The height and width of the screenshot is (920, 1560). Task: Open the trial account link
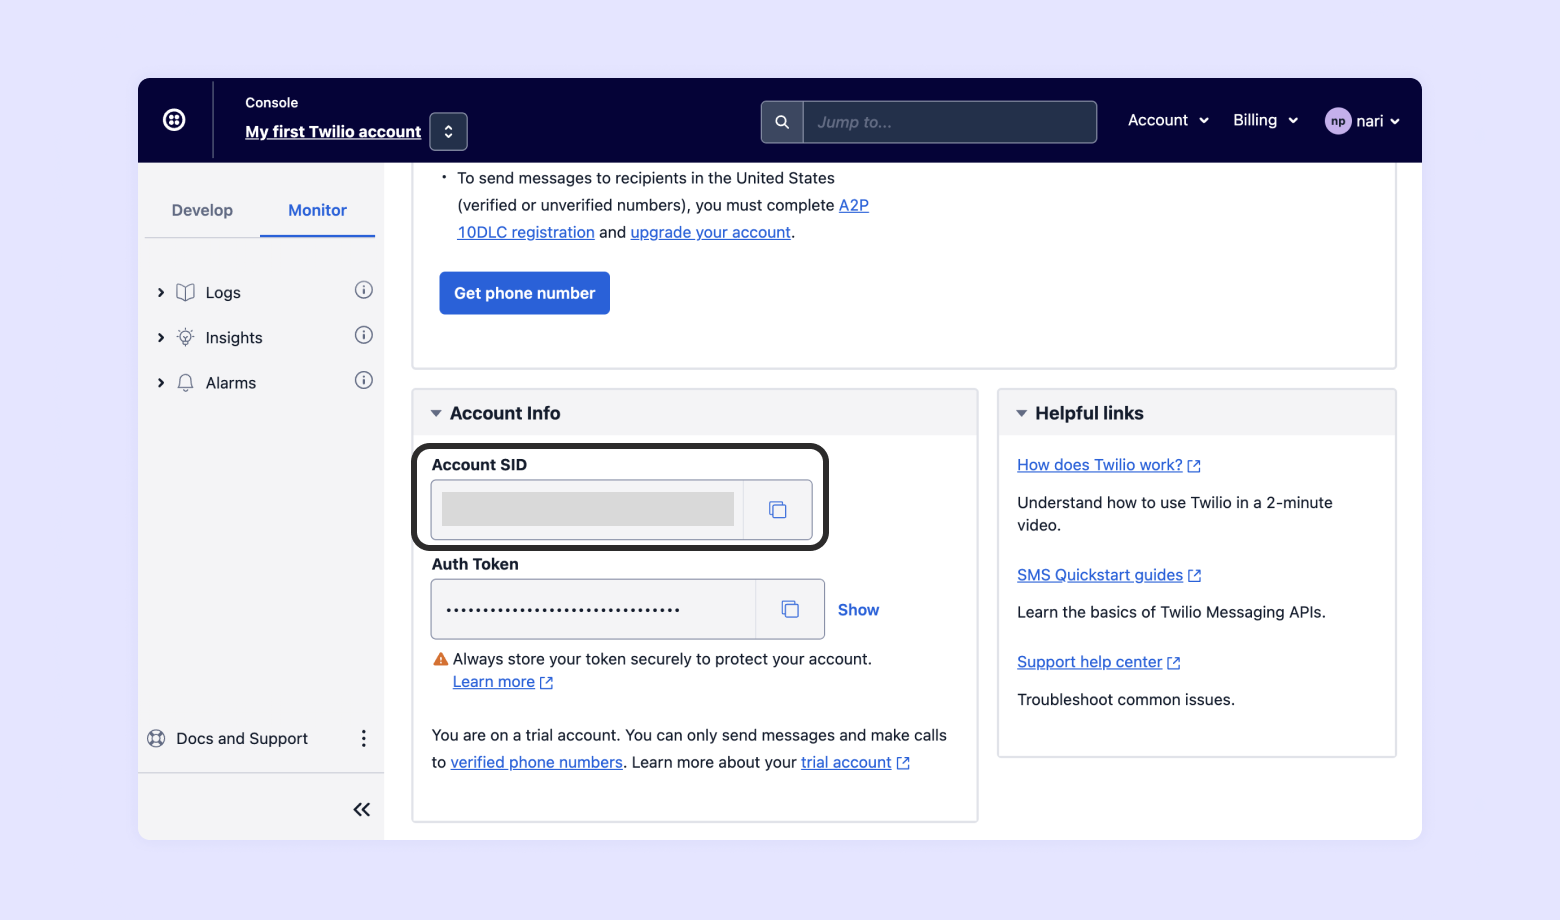coord(846,762)
